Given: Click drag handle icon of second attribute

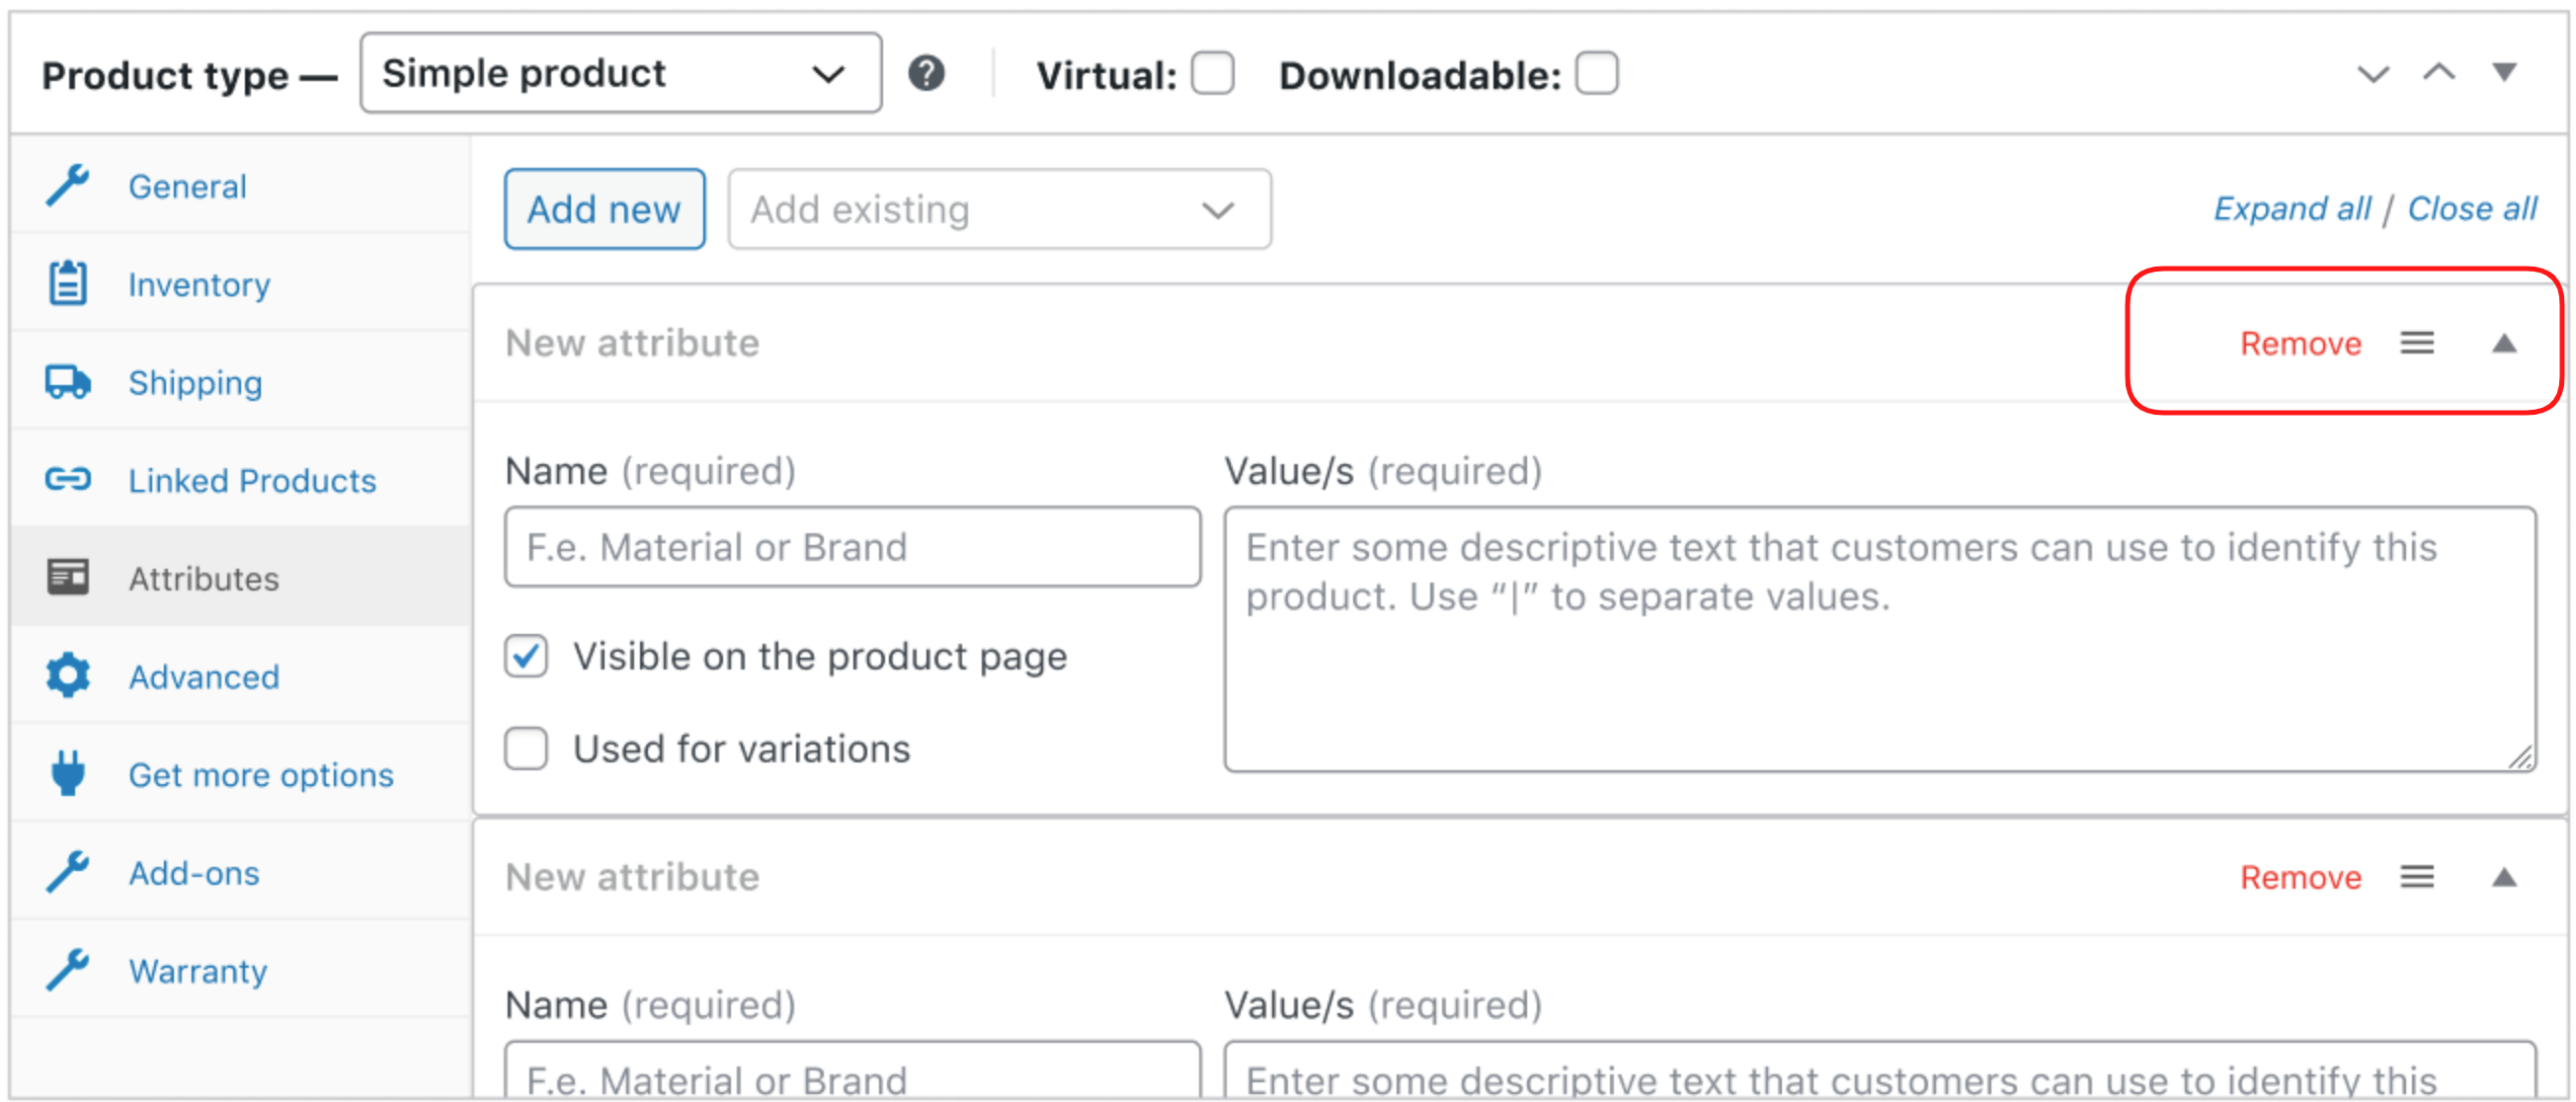Looking at the screenshot, I should tap(2417, 877).
